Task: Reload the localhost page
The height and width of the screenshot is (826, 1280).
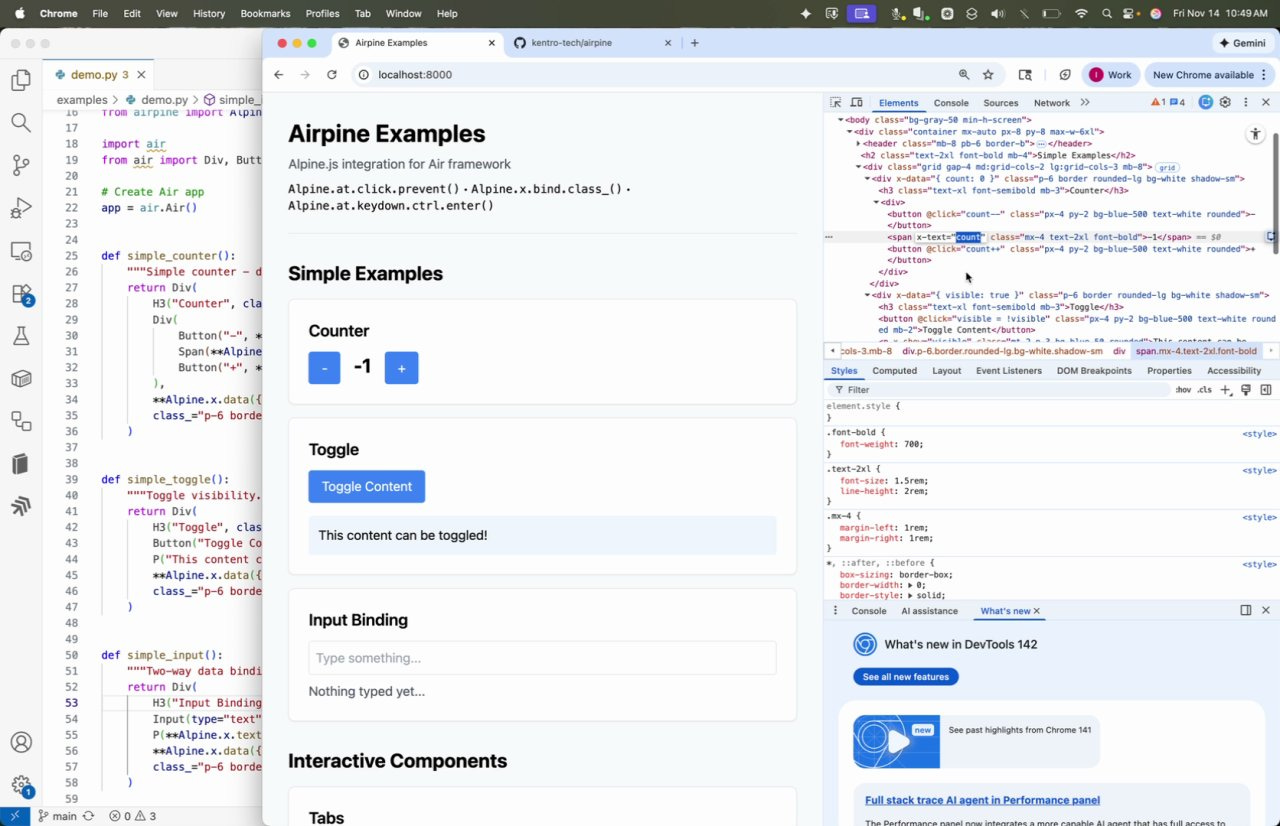Action: point(332,75)
